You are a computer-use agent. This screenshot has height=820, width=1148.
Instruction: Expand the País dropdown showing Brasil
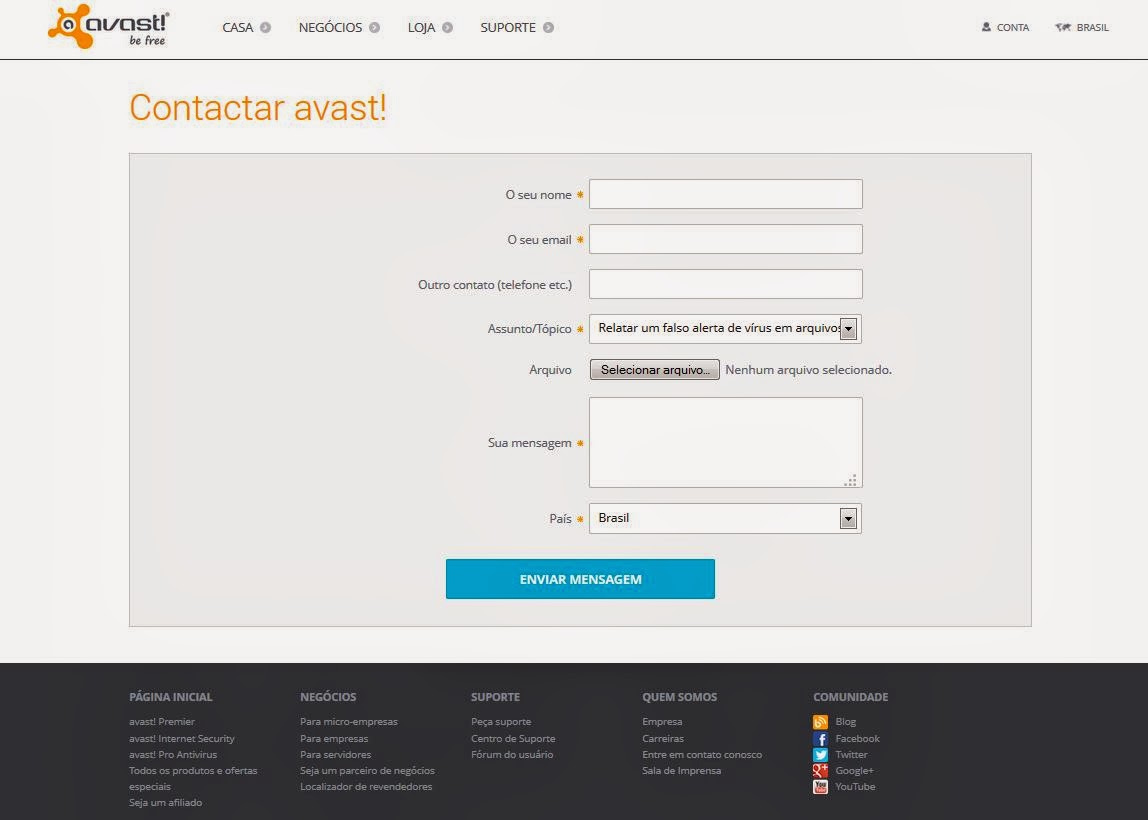coord(726,518)
